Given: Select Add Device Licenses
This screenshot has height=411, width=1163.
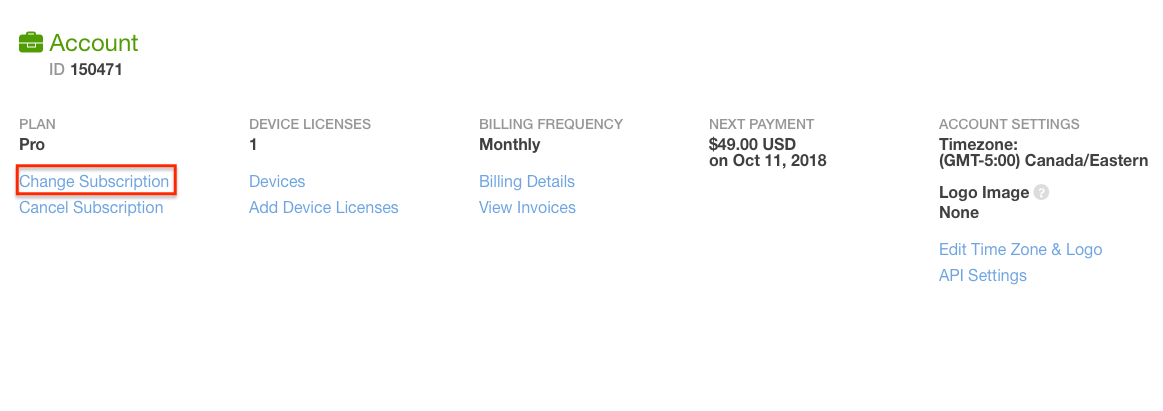Looking at the screenshot, I should [323, 208].
